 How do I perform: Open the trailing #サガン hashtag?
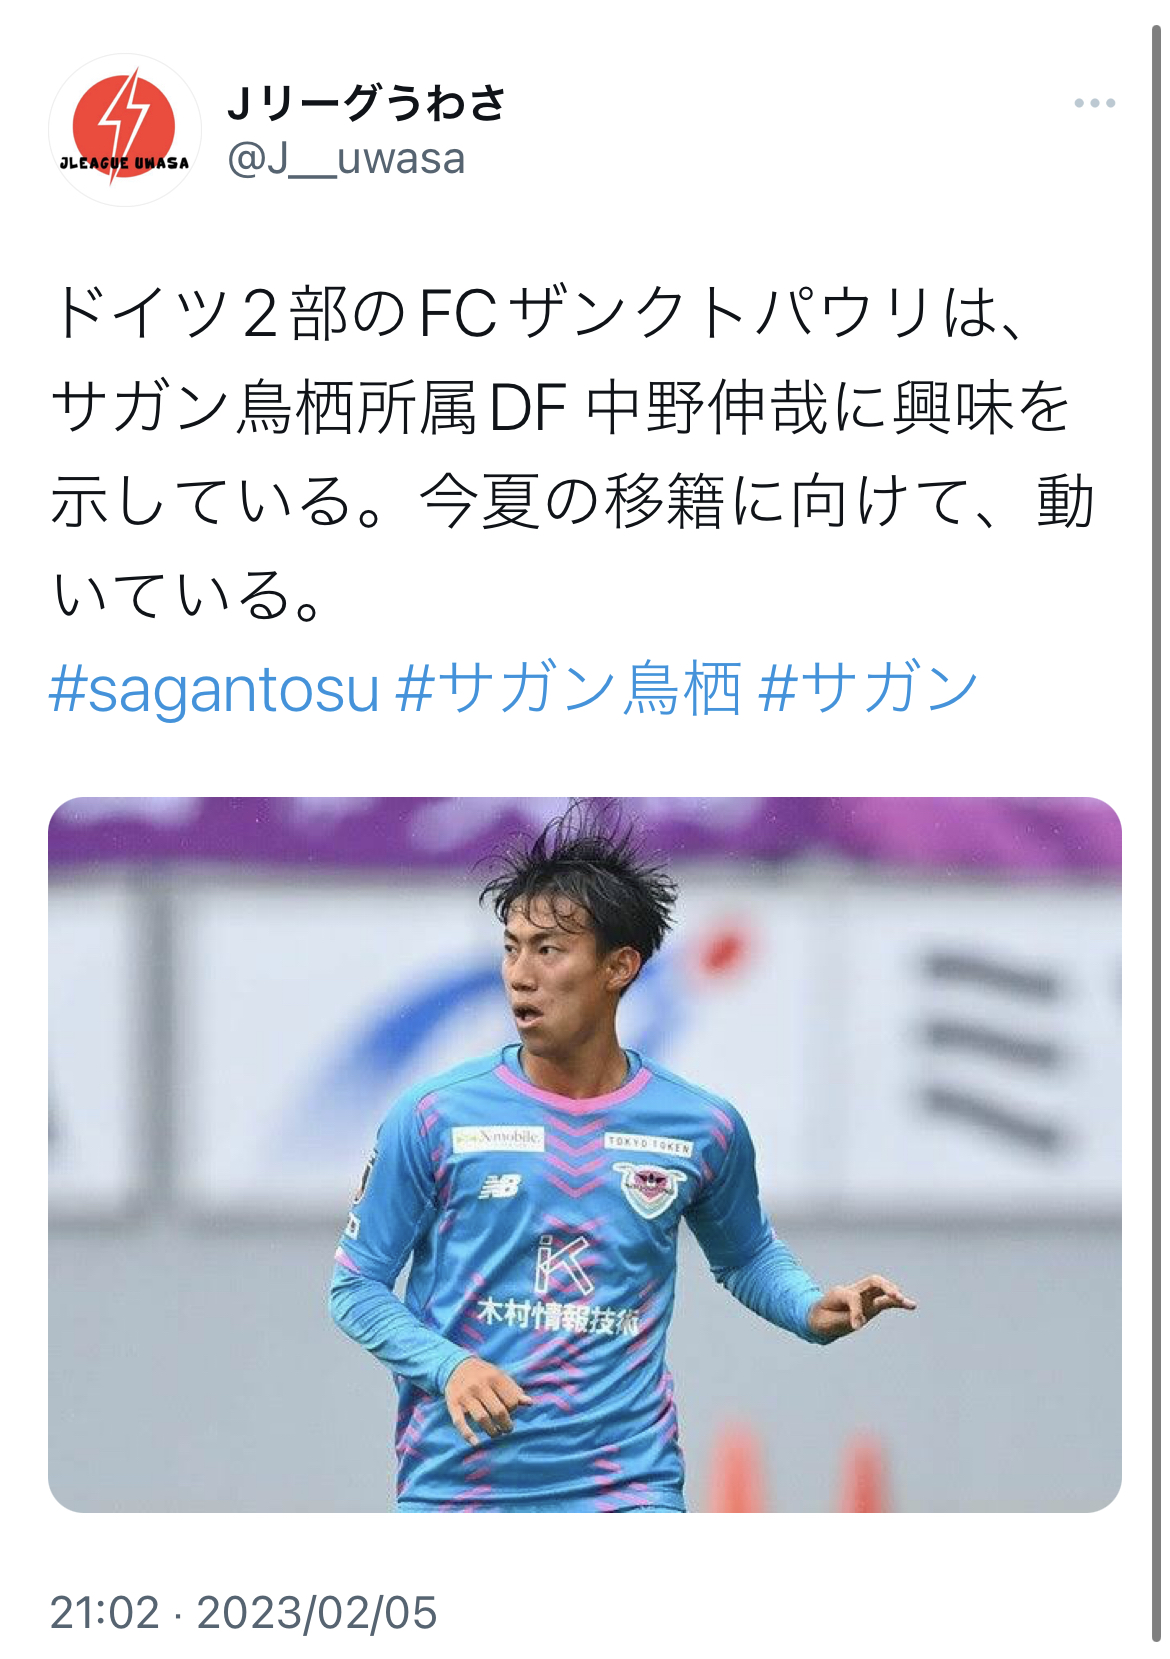pyautogui.click(x=868, y=689)
